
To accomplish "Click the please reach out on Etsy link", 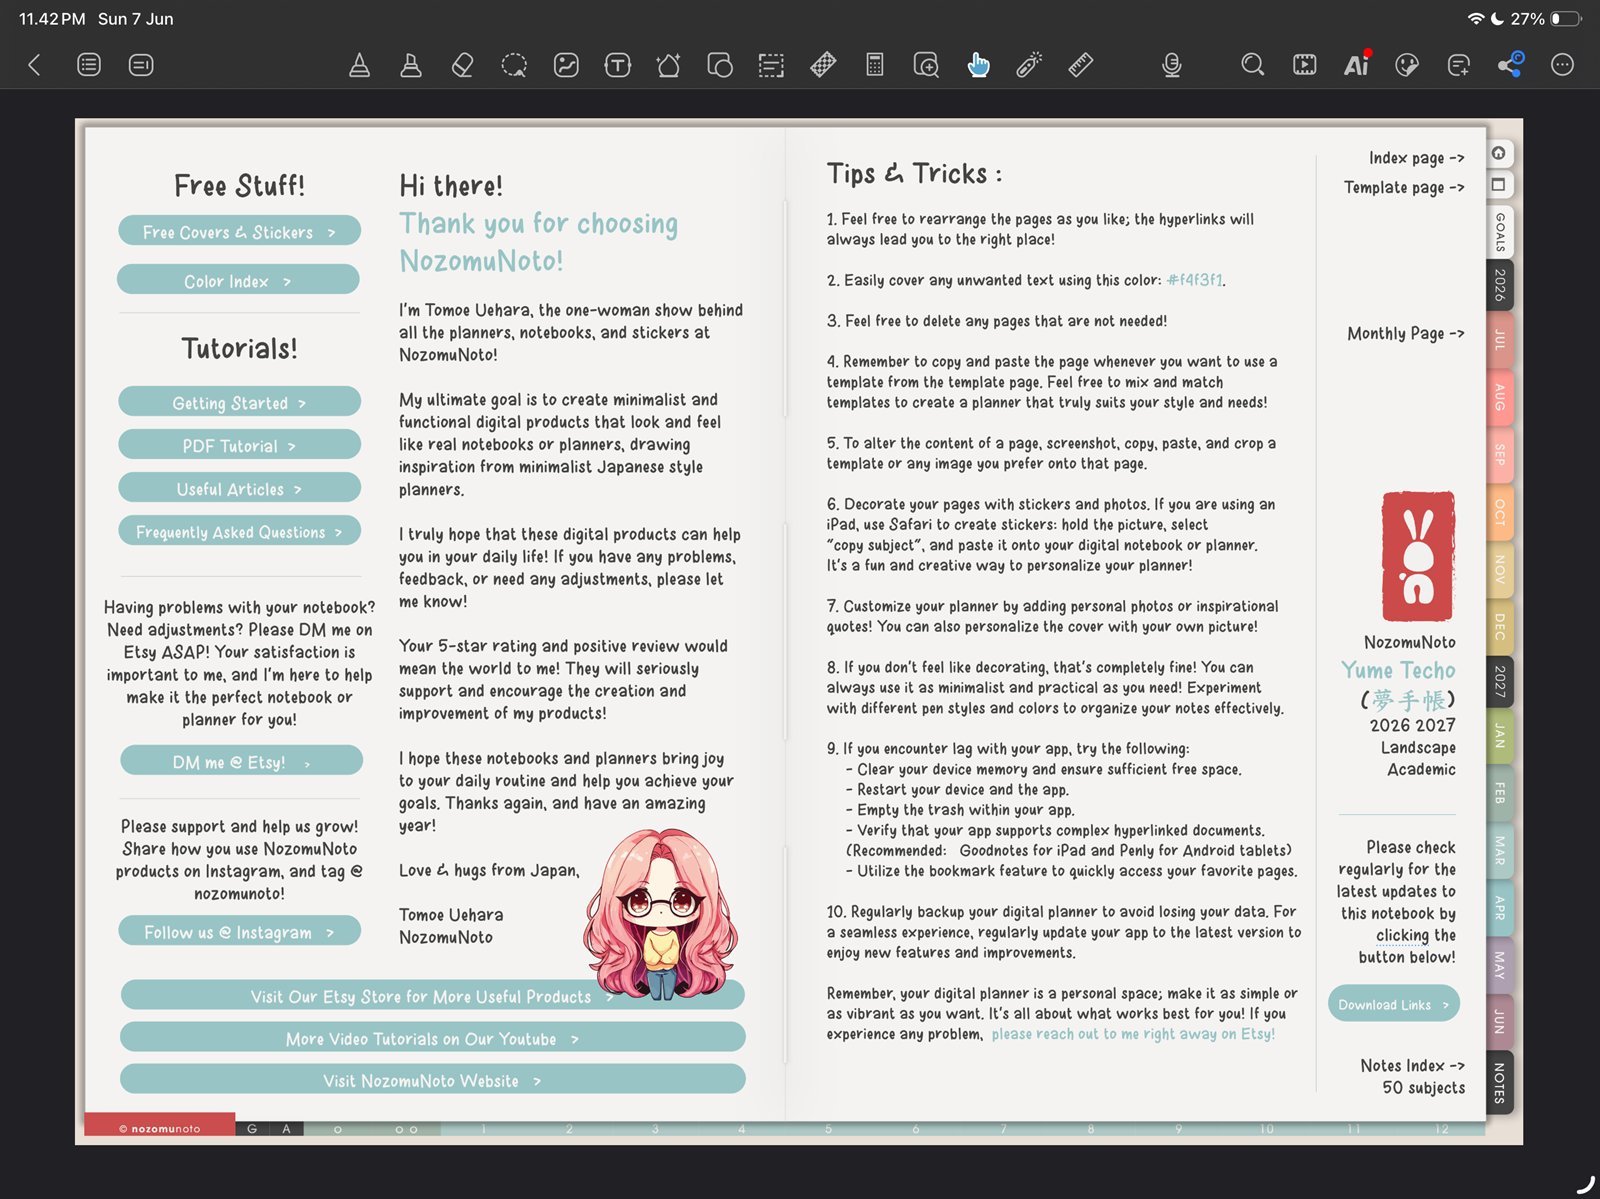I will click(1133, 1034).
